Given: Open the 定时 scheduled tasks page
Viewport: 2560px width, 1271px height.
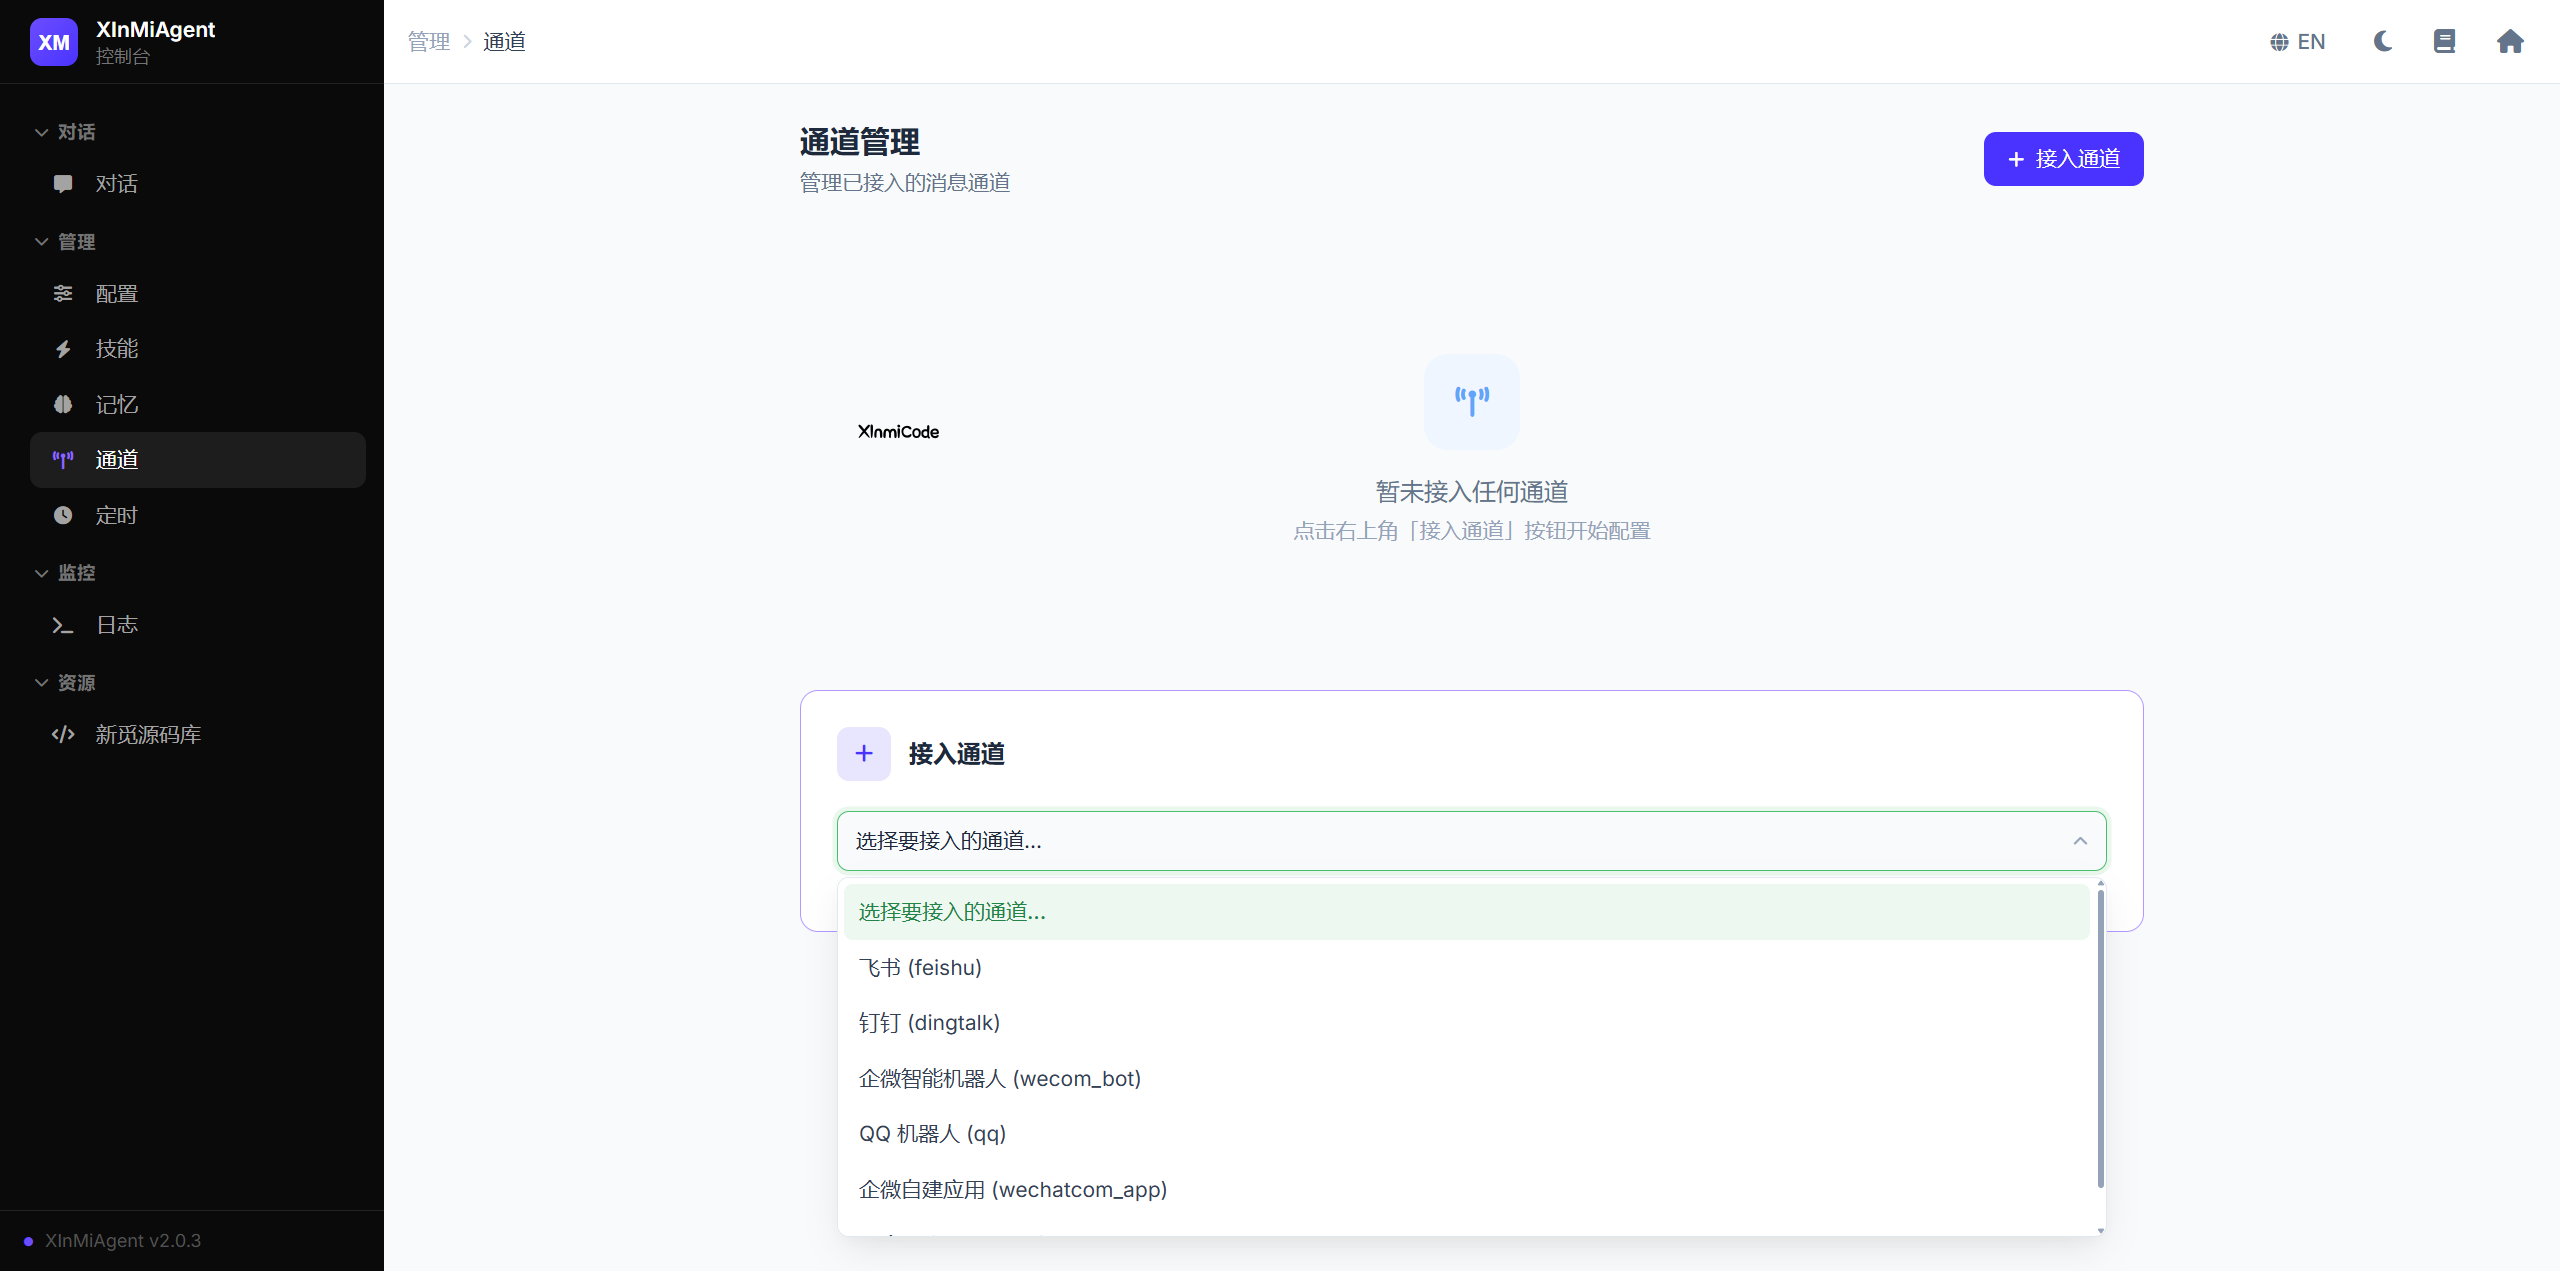Looking at the screenshot, I should coord(116,515).
